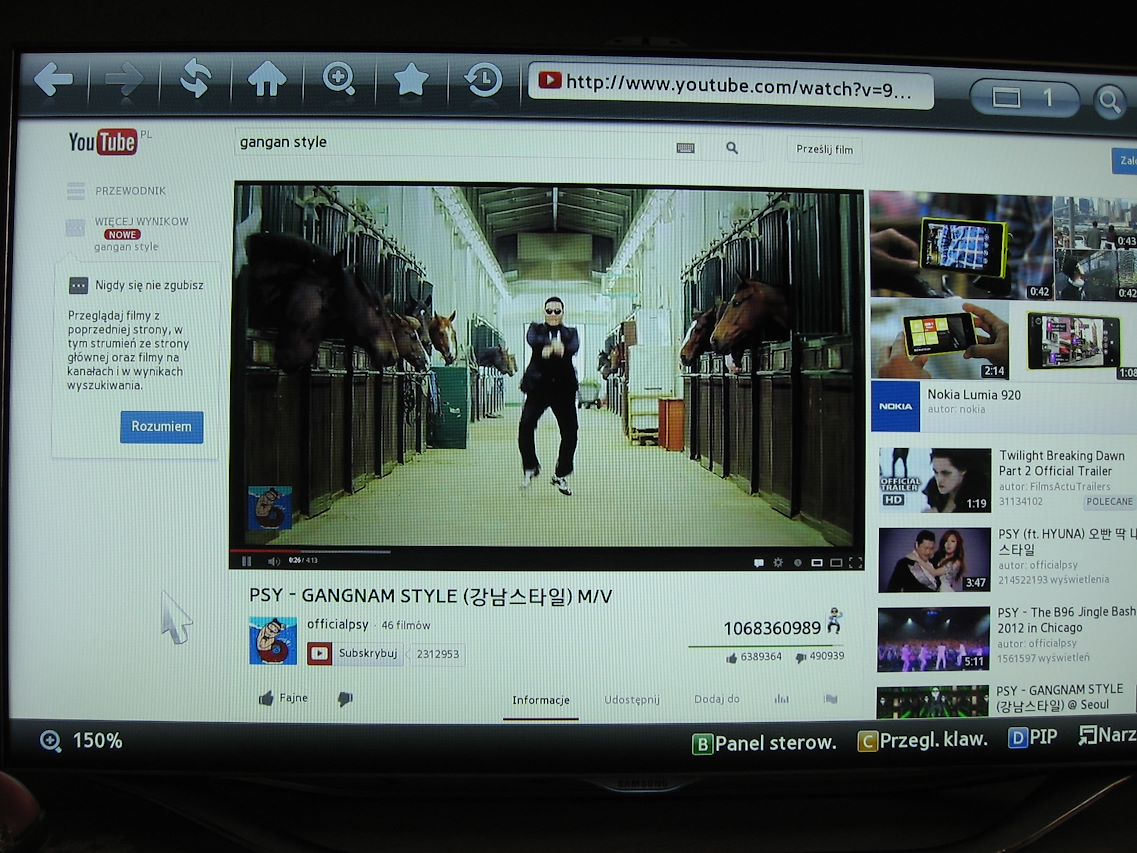
Task: Click the view count 1068360989
Action: tap(772, 627)
